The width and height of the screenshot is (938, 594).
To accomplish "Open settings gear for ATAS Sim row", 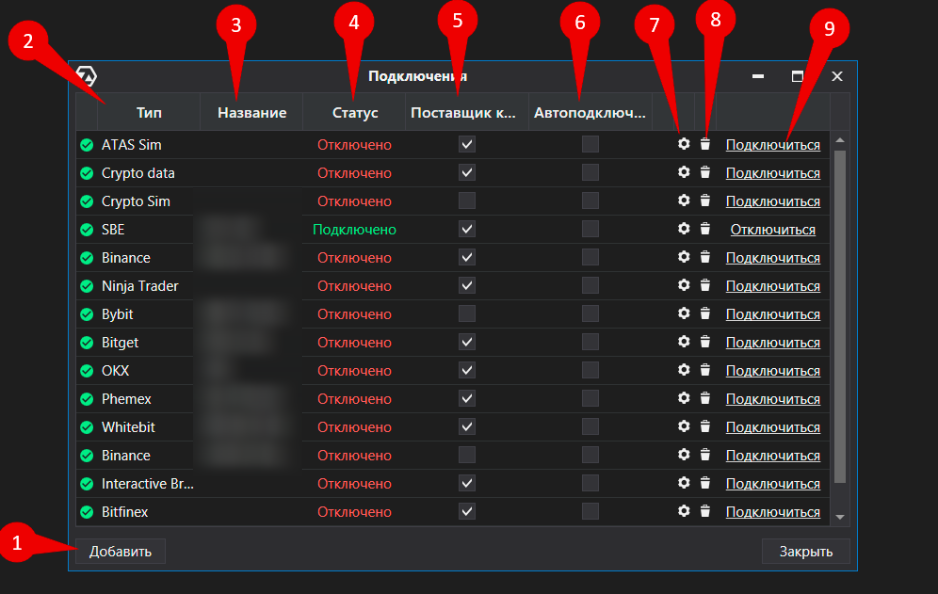I will pyautogui.click(x=684, y=144).
